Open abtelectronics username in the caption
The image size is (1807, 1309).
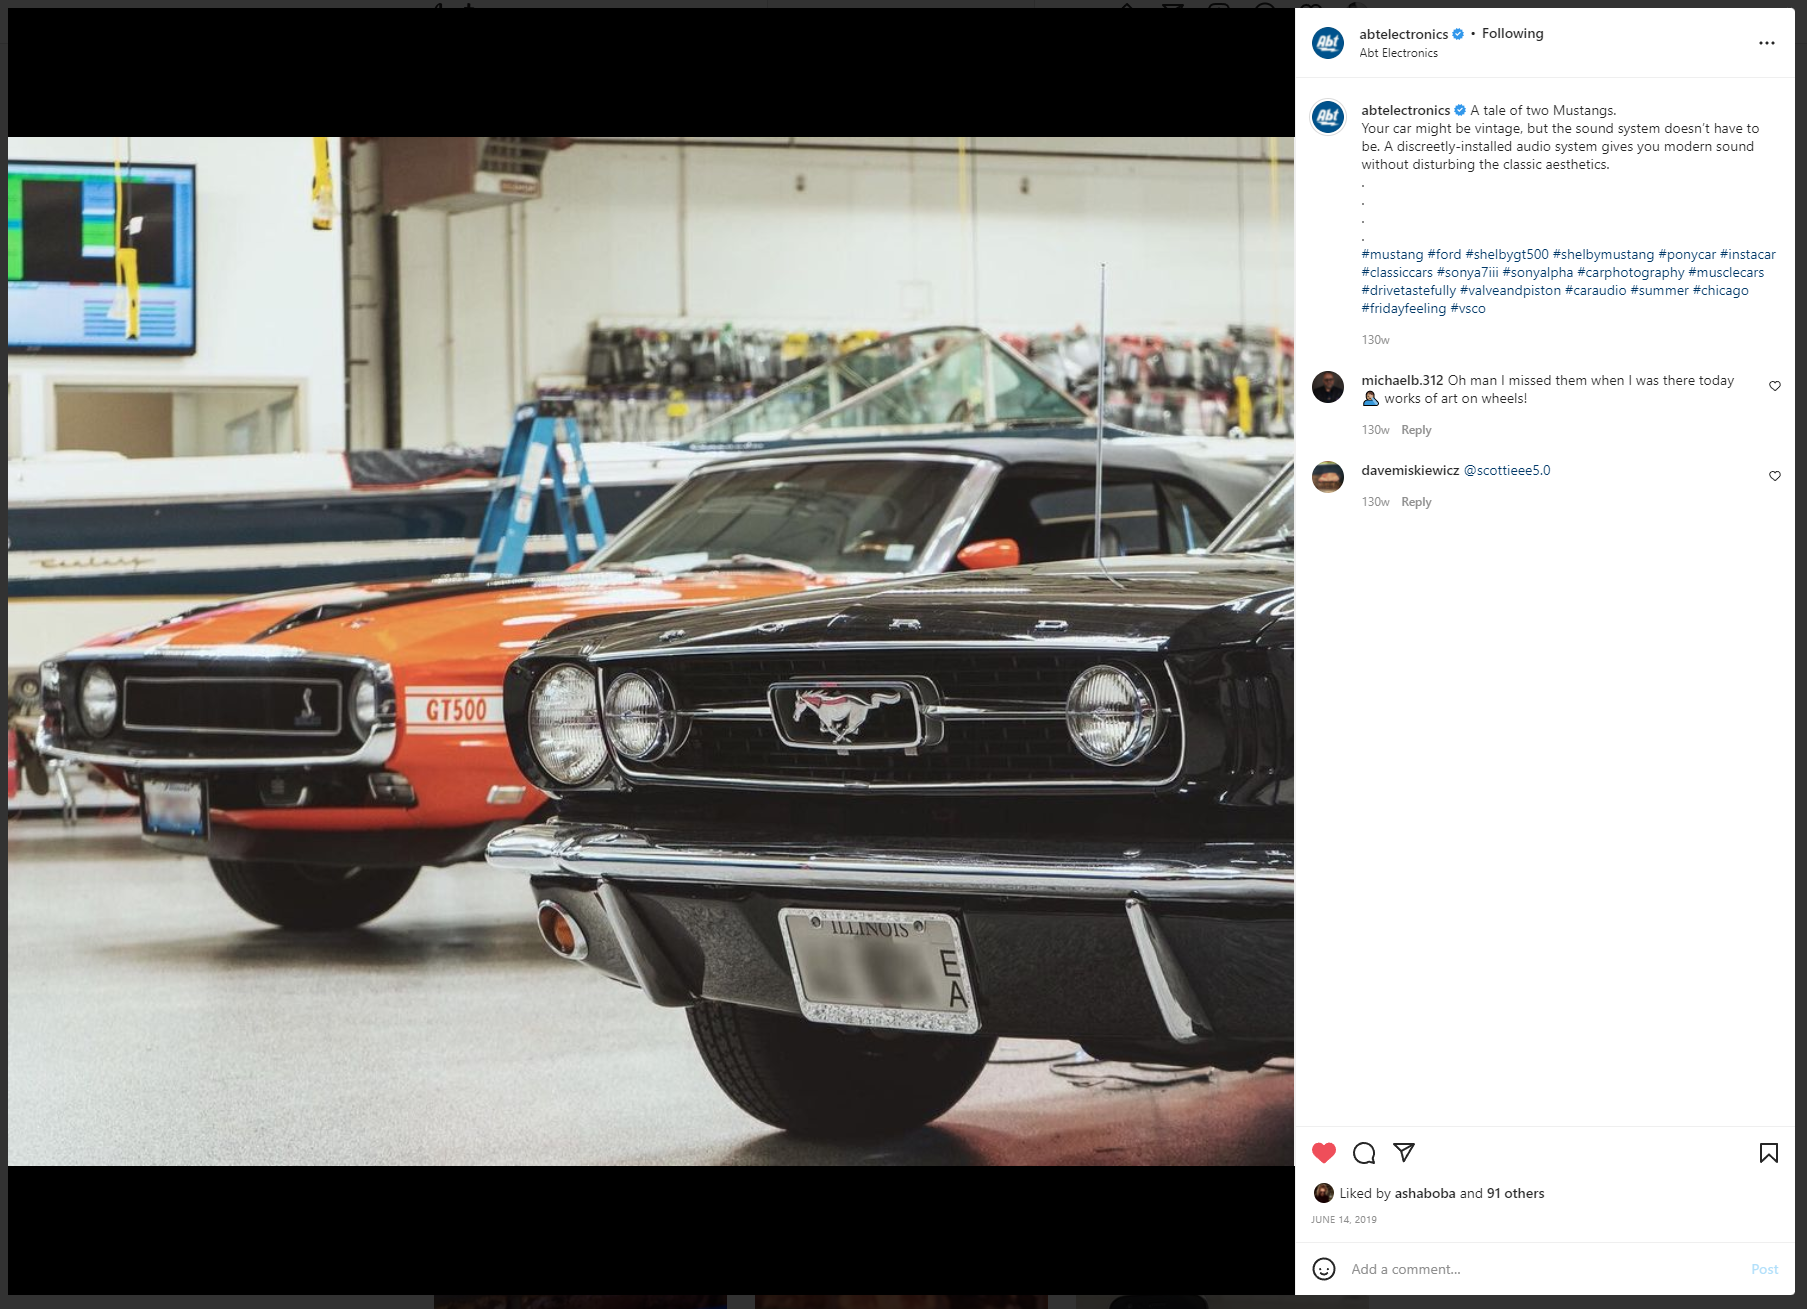pos(1405,110)
